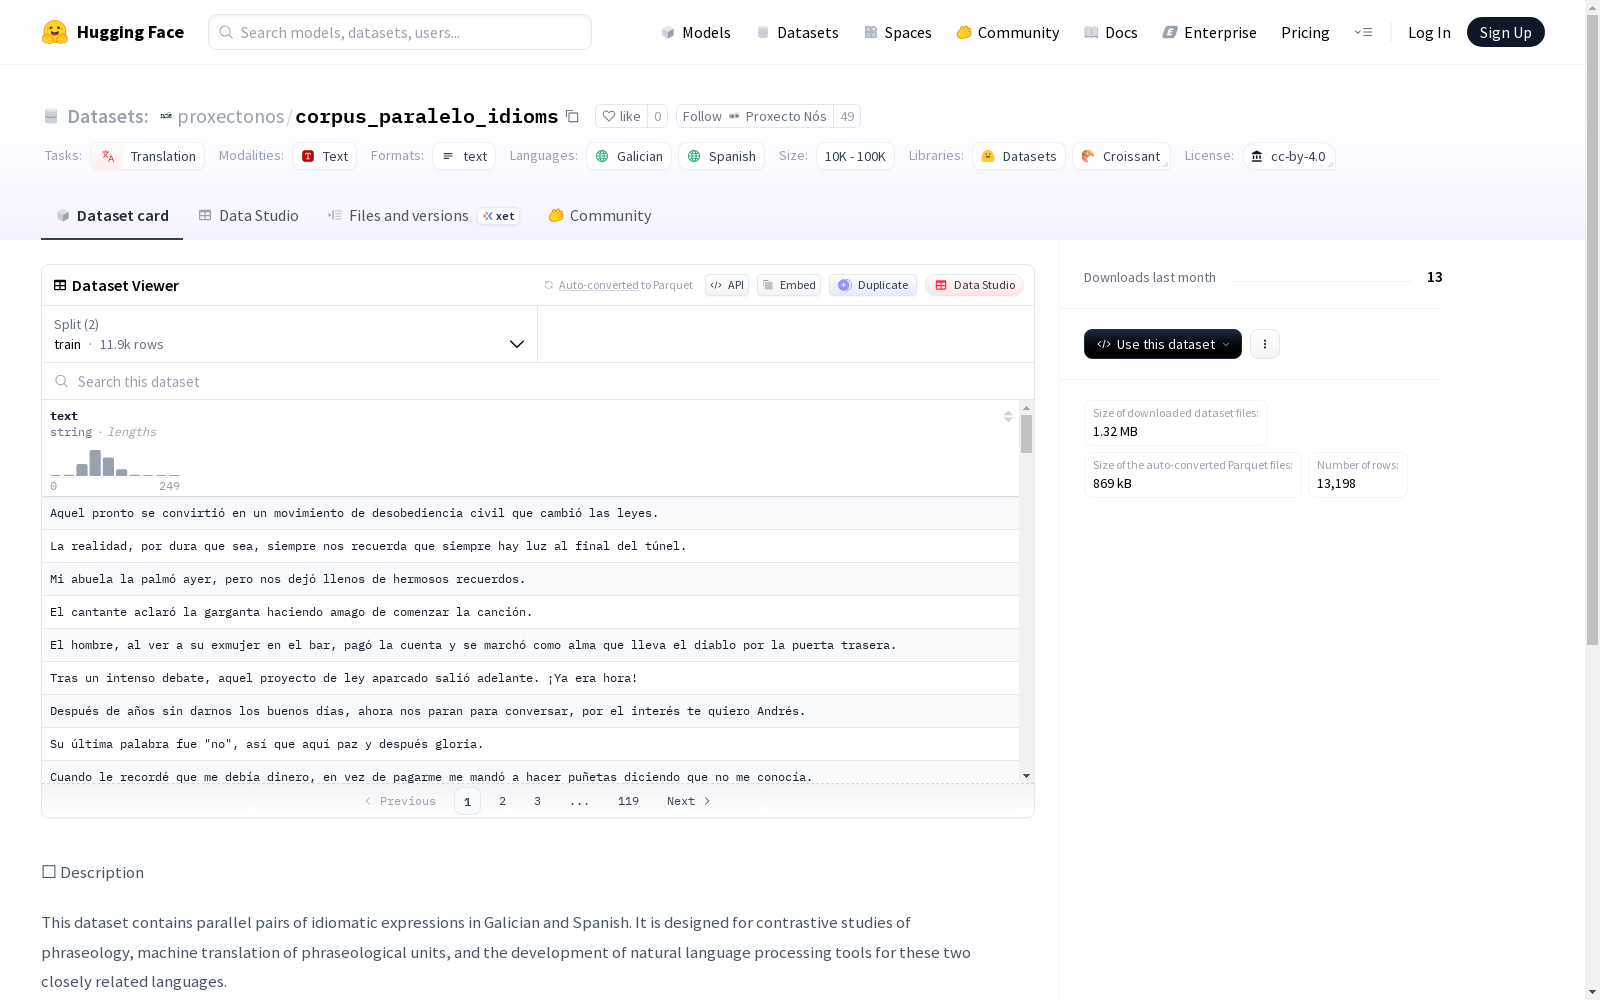Click the Log In link
This screenshot has width=1600, height=1000.
(1429, 32)
